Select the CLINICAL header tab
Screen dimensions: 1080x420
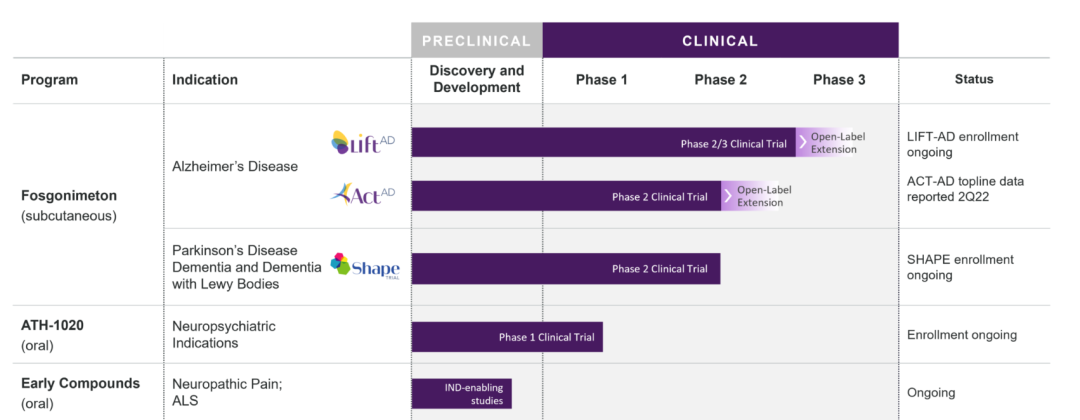click(720, 41)
